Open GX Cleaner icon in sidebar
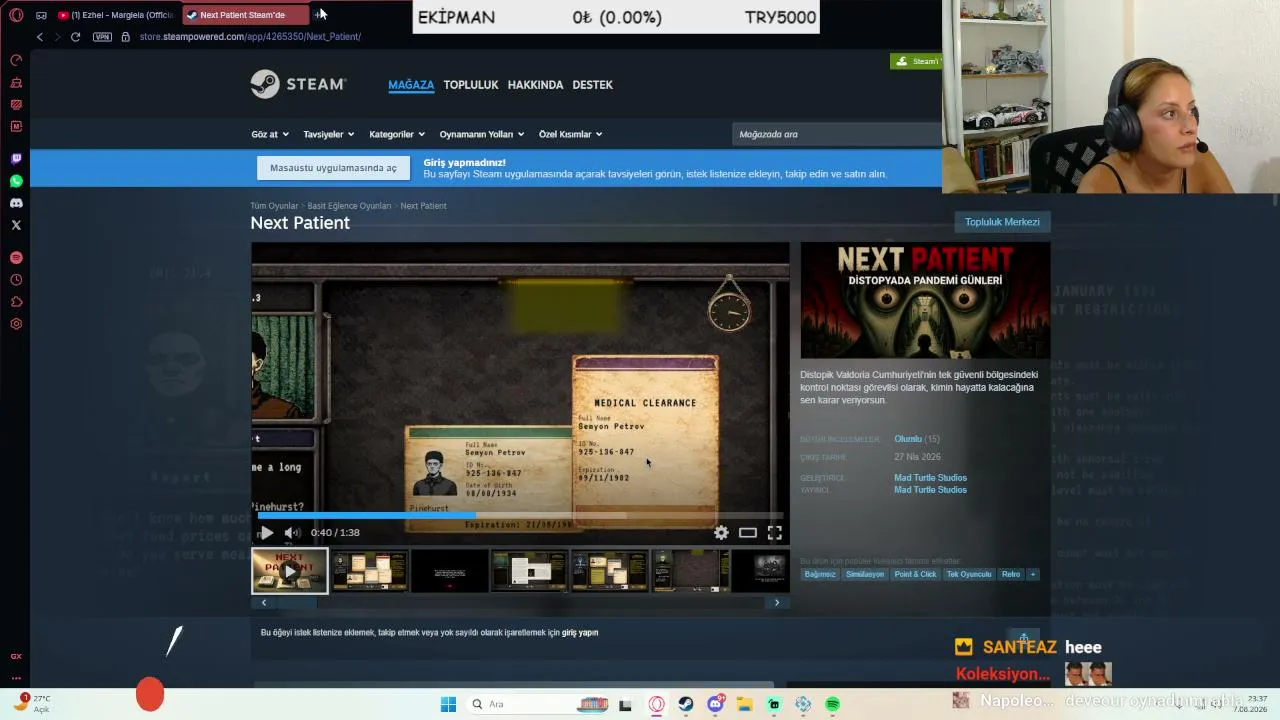Viewport: 1280px width, 720px height. pos(16,82)
